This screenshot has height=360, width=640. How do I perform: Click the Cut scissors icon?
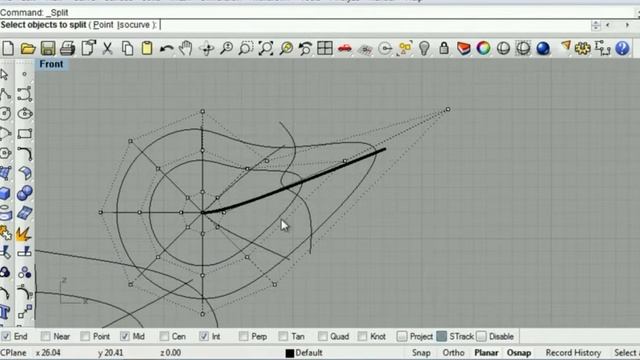[x=107, y=49]
